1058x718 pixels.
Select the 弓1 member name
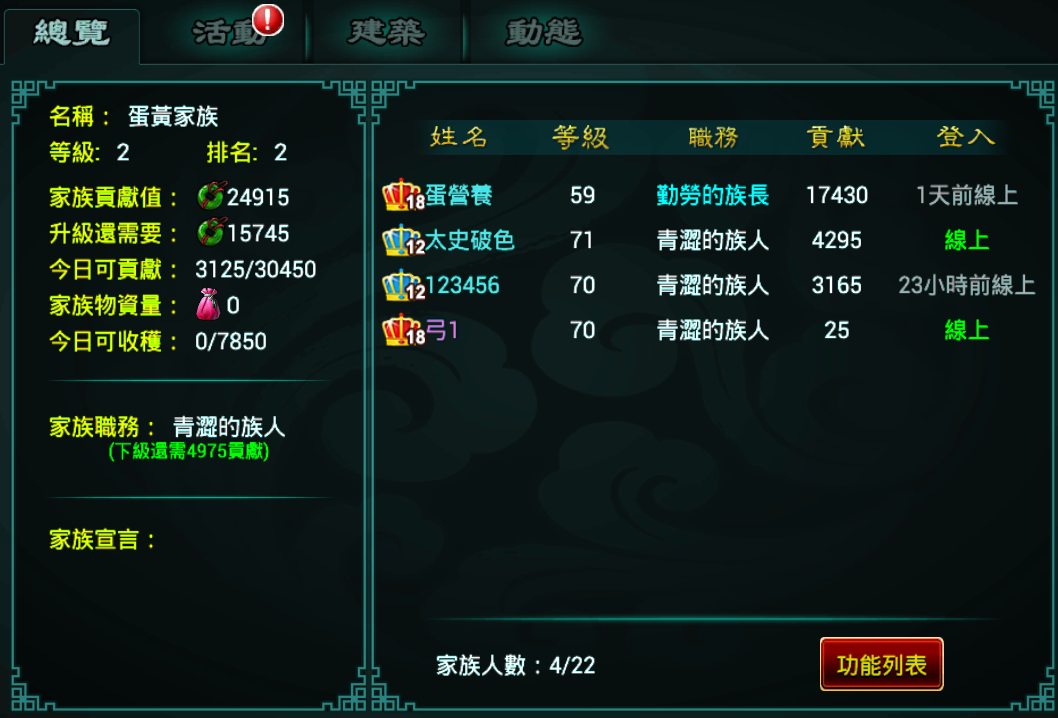point(442,330)
